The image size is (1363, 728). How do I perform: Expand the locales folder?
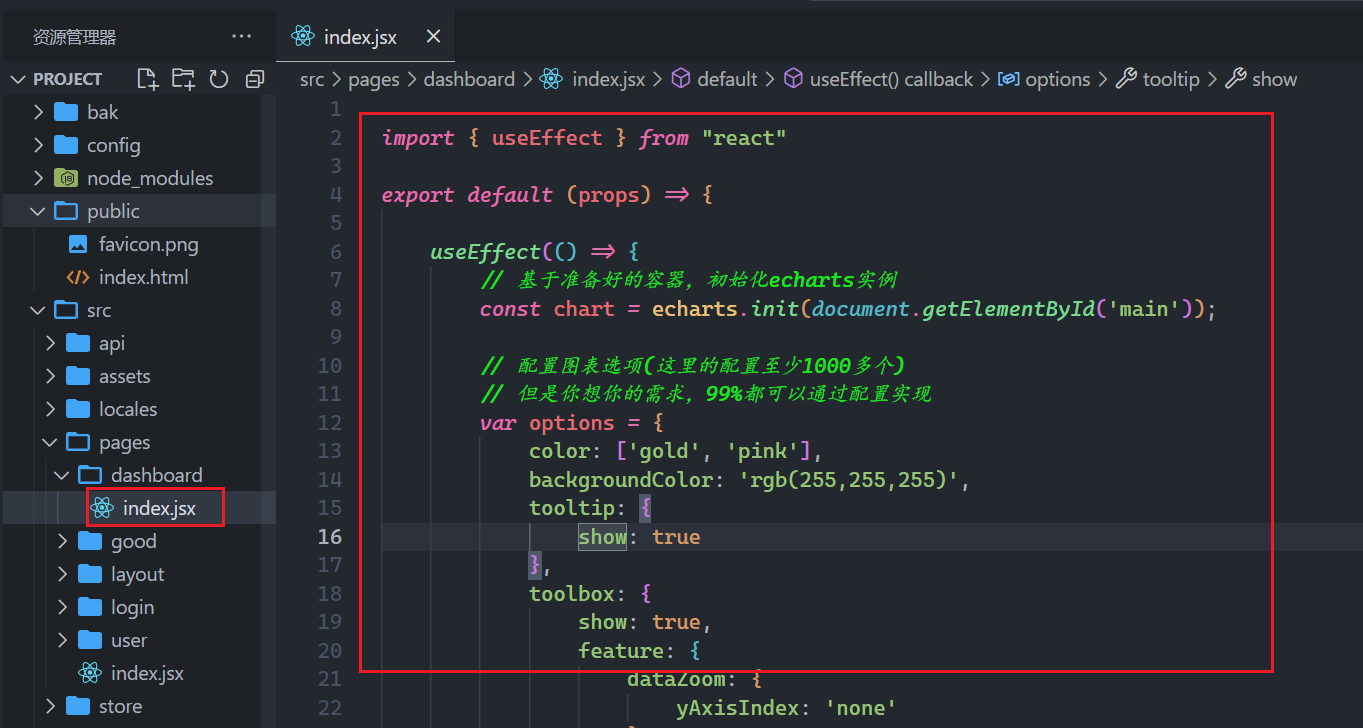51,409
